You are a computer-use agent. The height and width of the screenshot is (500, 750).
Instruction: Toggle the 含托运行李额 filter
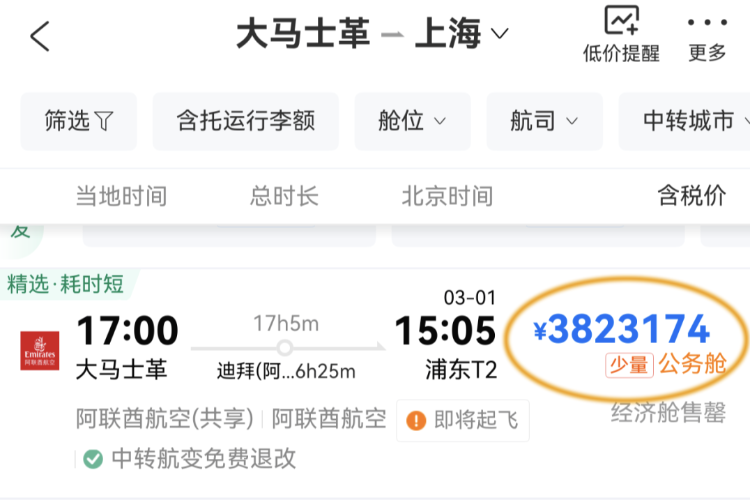(x=246, y=121)
